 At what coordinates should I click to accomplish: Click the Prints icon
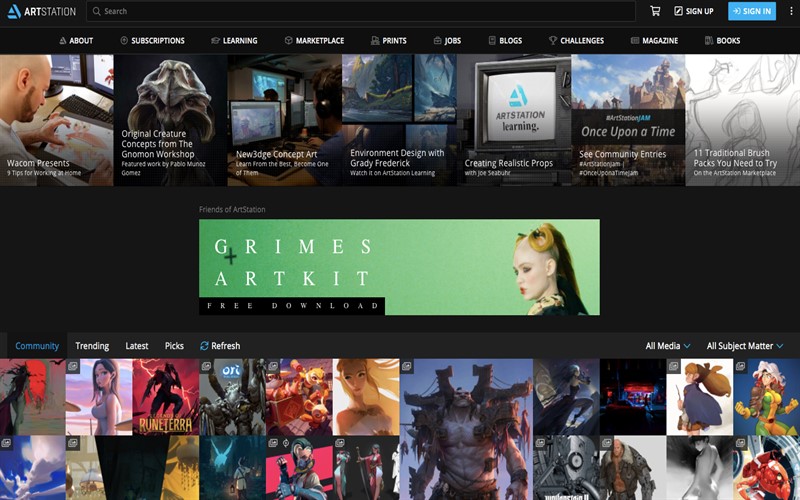point(375,40)
